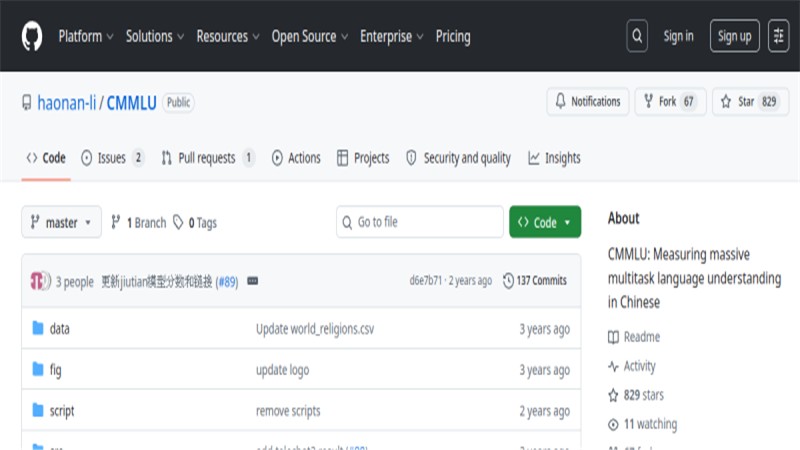The height and width of the screenshot is (450, 800).
Task: View the 1 Branch link
Action: [x=138, y=222]
